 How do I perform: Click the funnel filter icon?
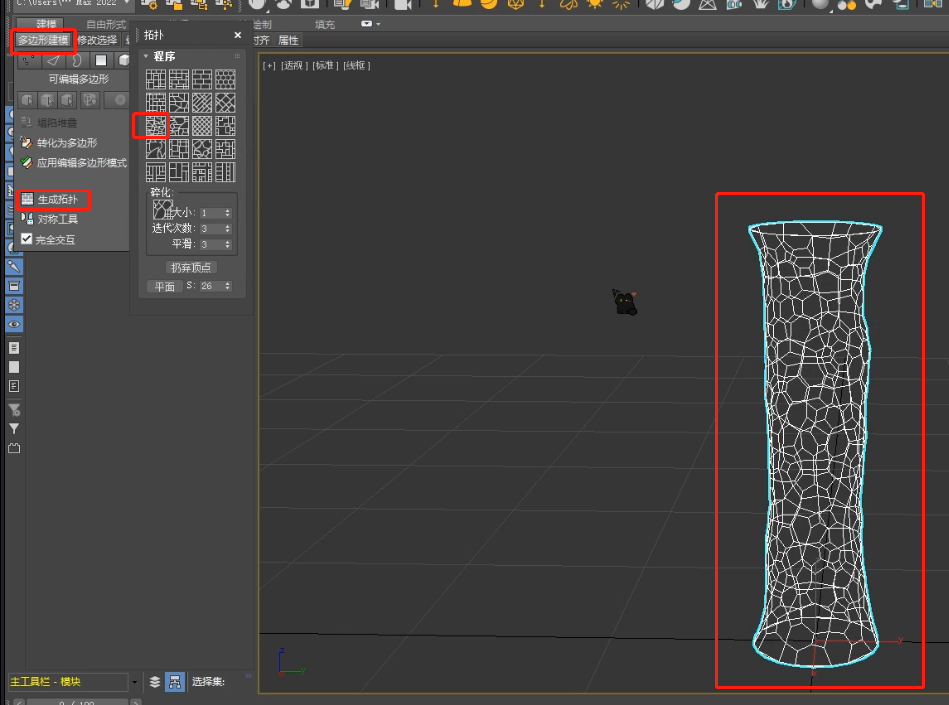[14, 428]
